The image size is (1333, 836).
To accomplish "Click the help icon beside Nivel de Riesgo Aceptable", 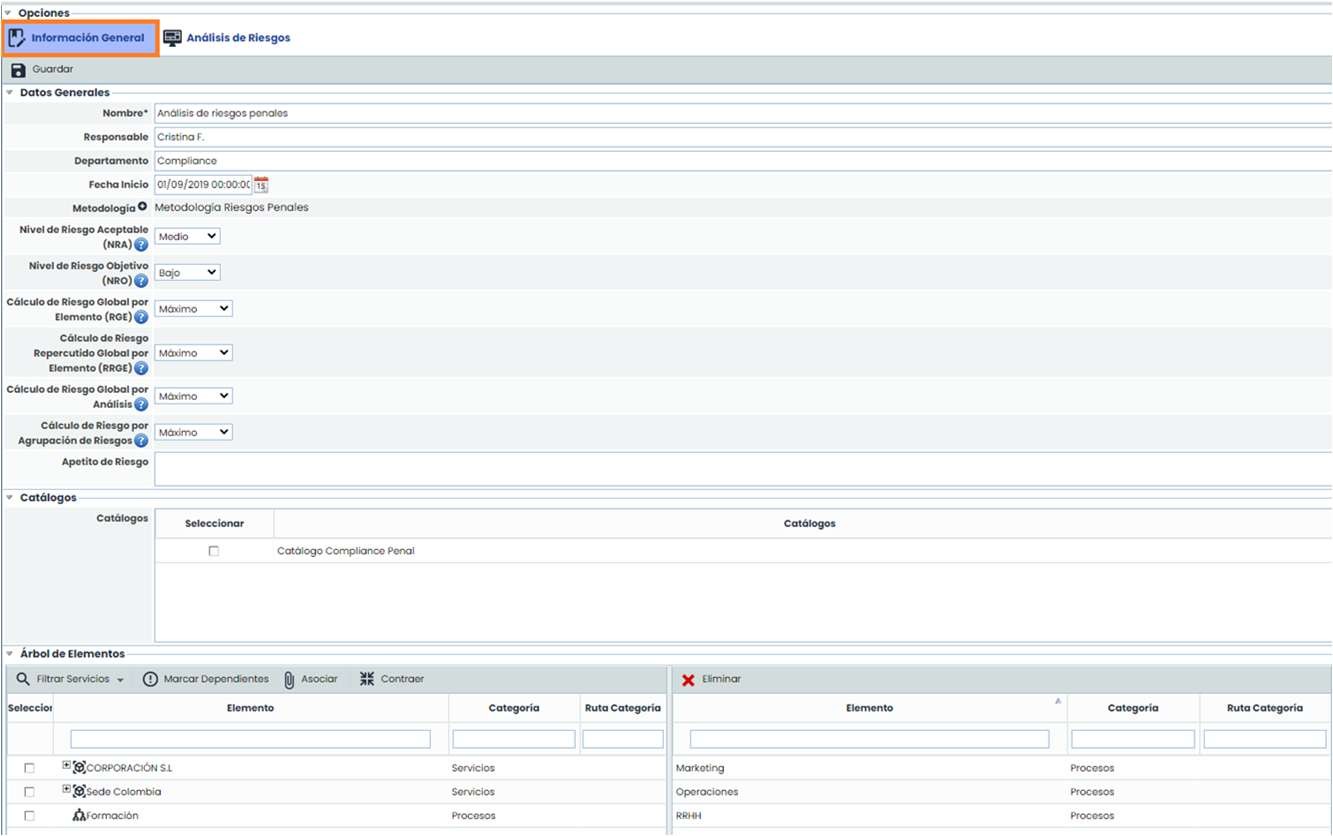I will (141, 245).
